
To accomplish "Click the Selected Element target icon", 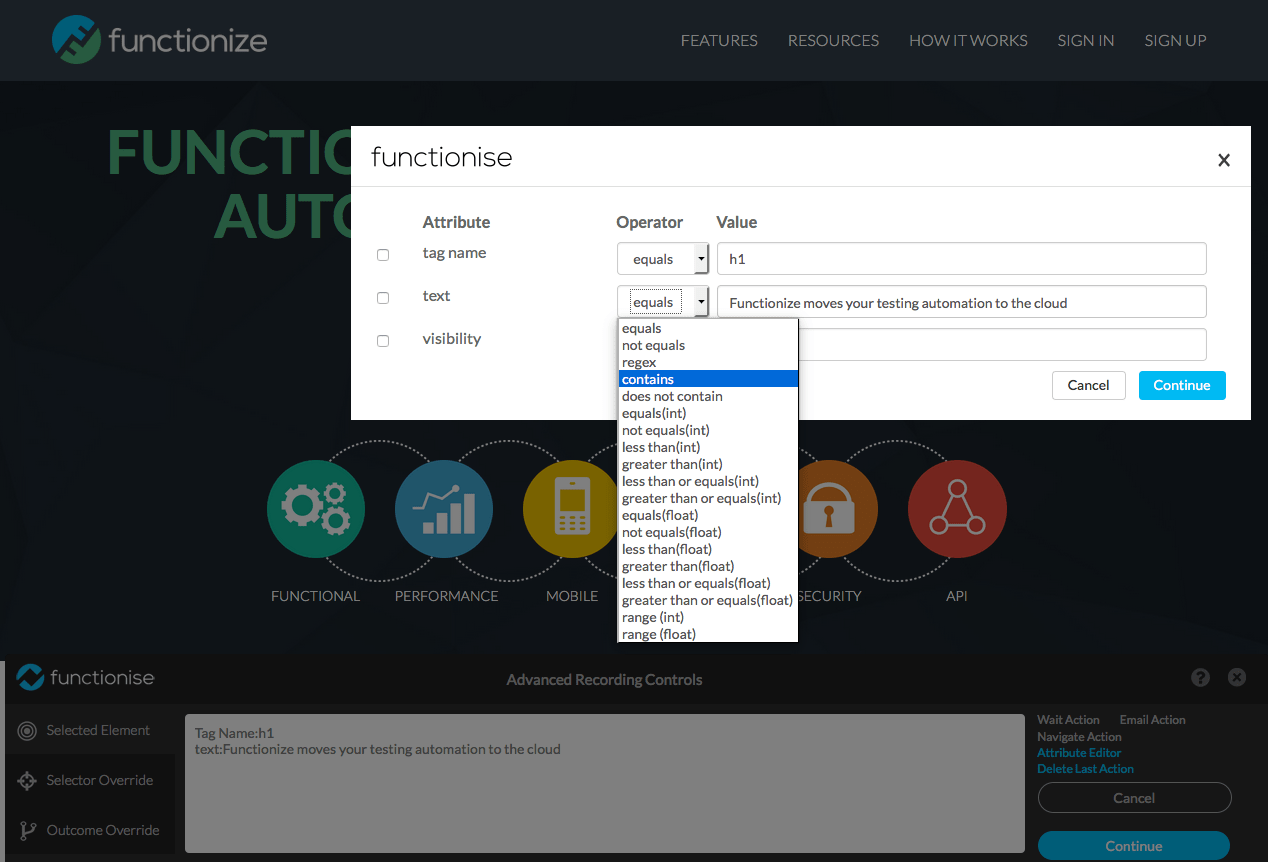I will pyautogui.click(x=27, y=731).
